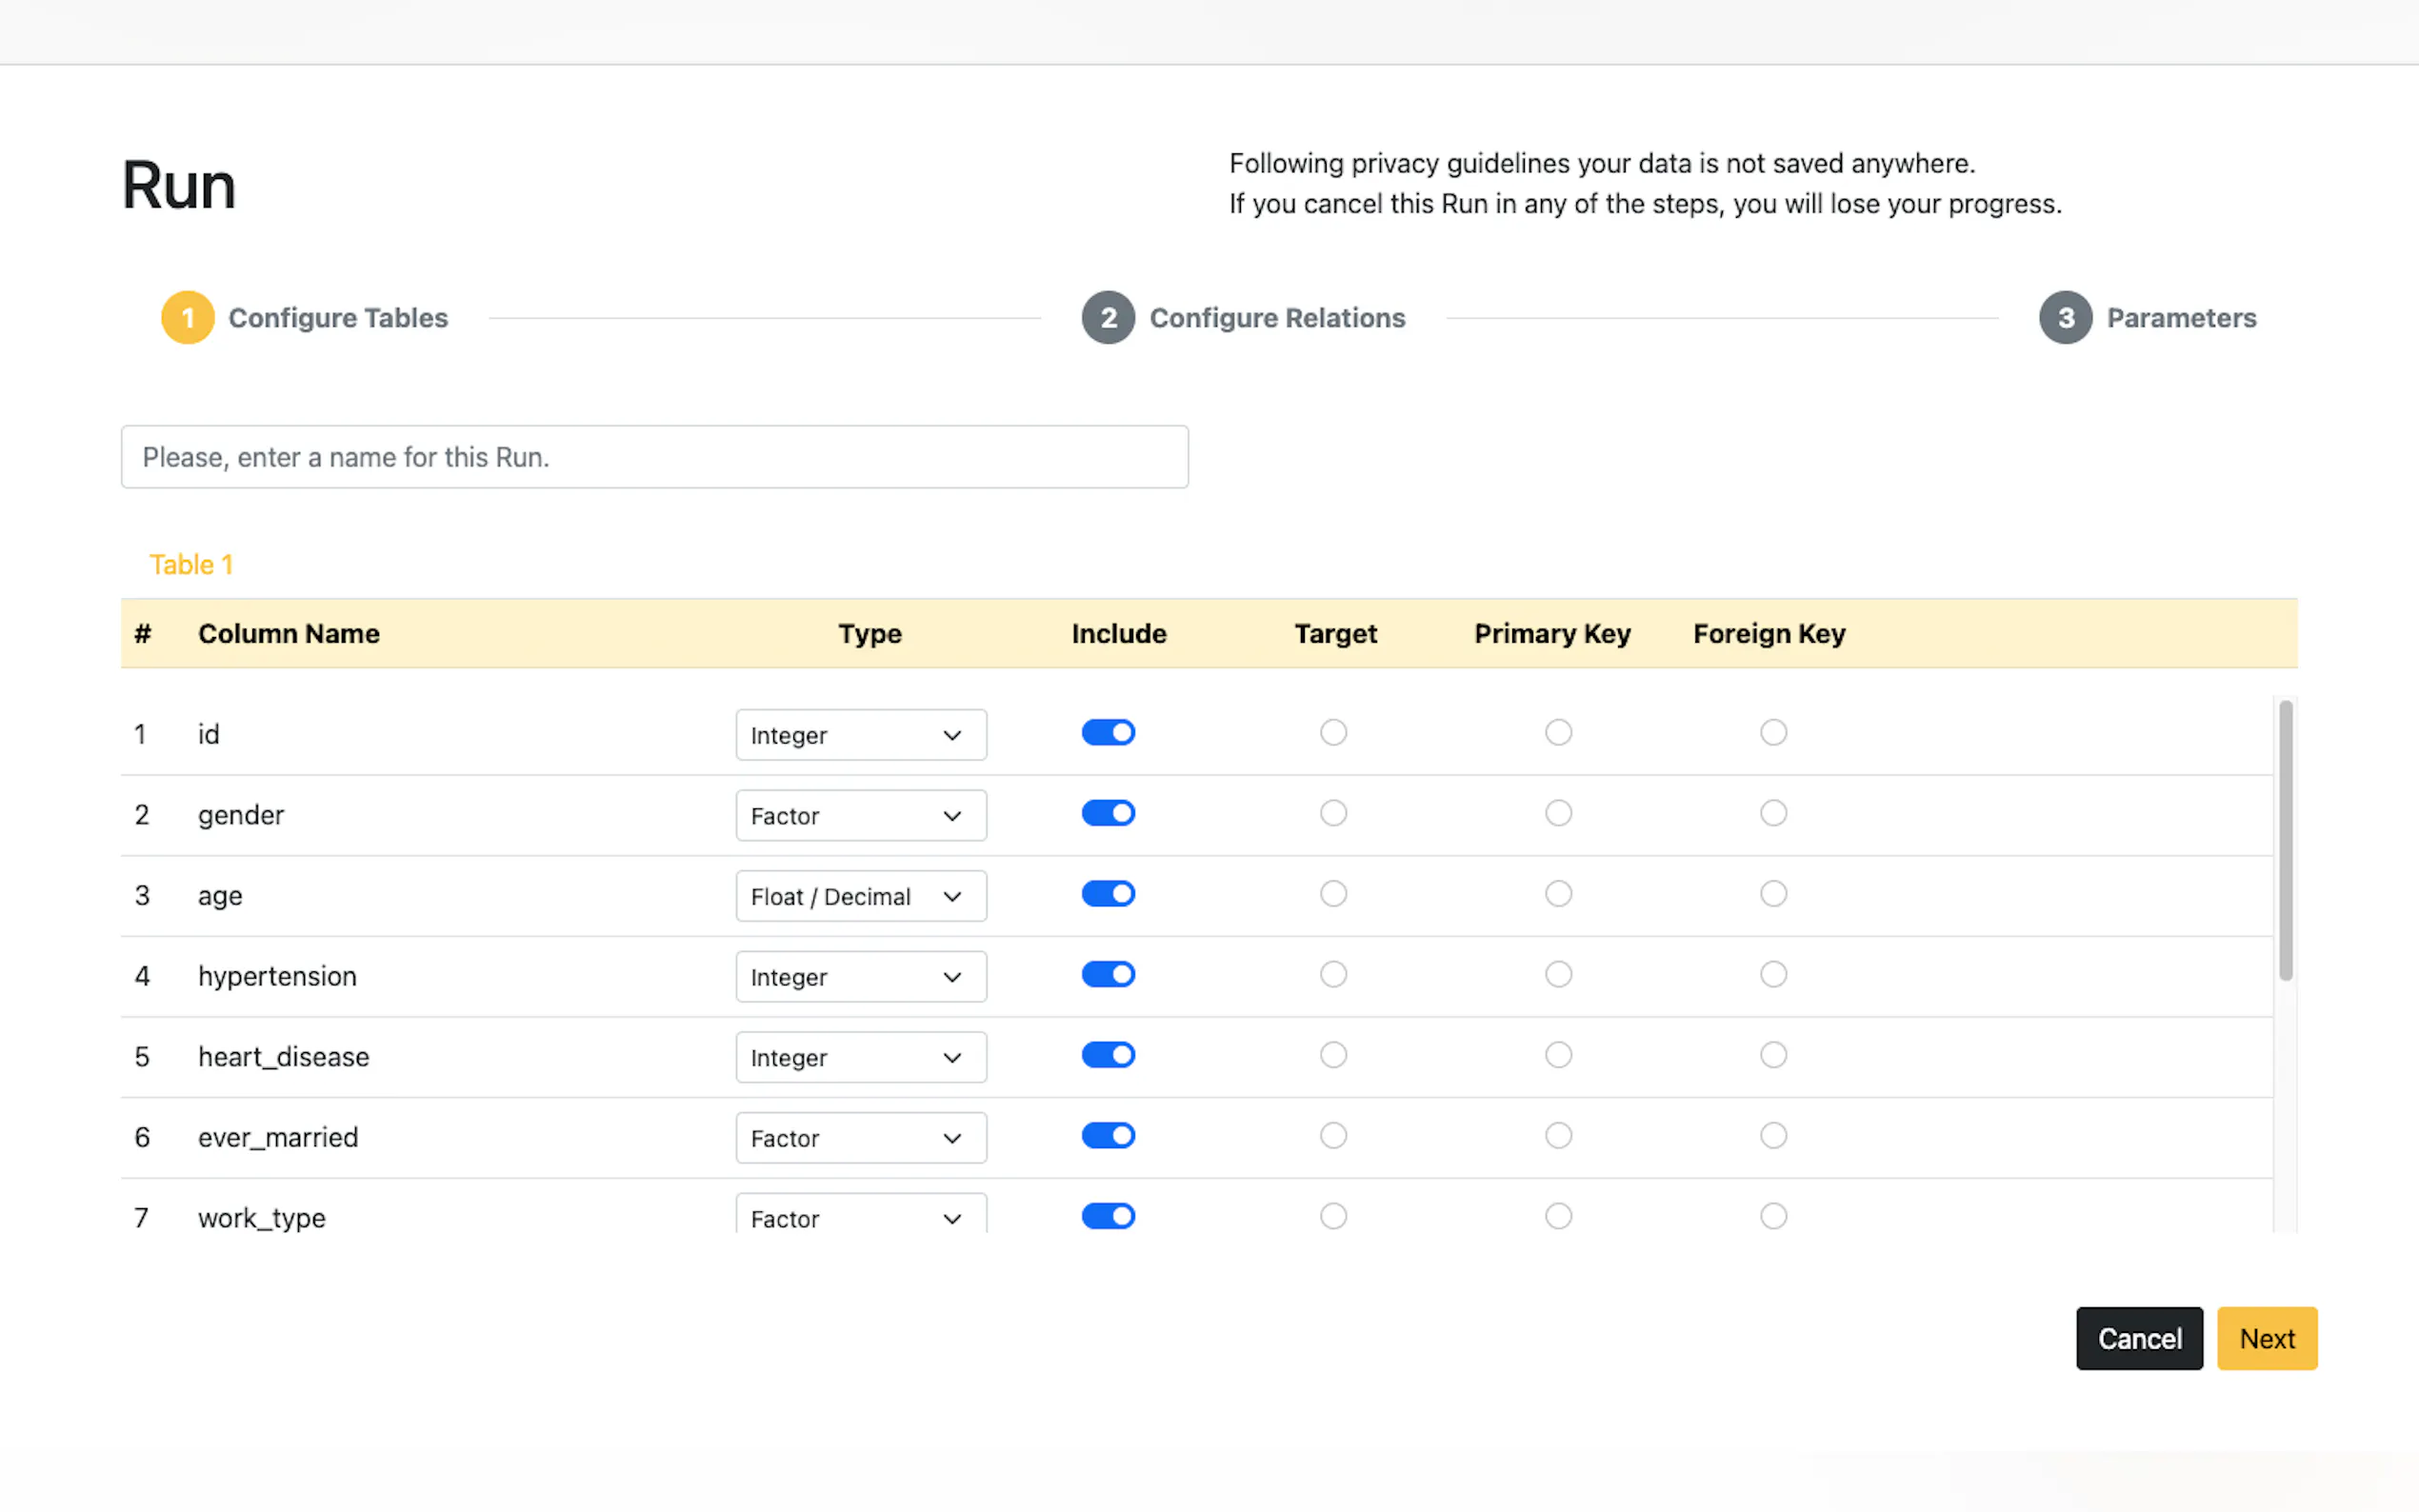
Task: Turn off Include for heart_disease
Action: 1108,1055
